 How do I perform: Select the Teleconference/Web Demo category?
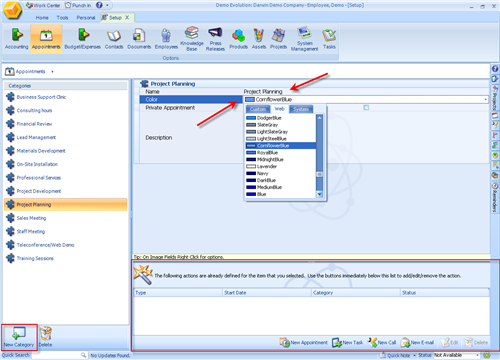[45, 245]
